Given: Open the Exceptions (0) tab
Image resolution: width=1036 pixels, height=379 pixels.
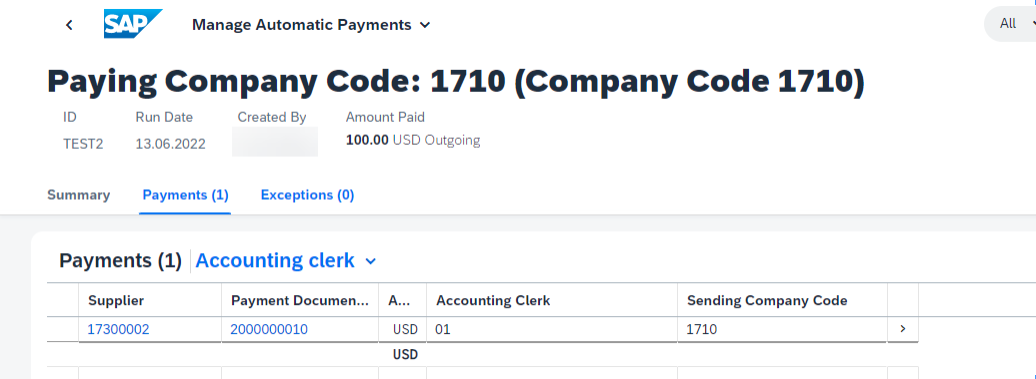Looking at the screenshot, I should click(x=307, y=195).
